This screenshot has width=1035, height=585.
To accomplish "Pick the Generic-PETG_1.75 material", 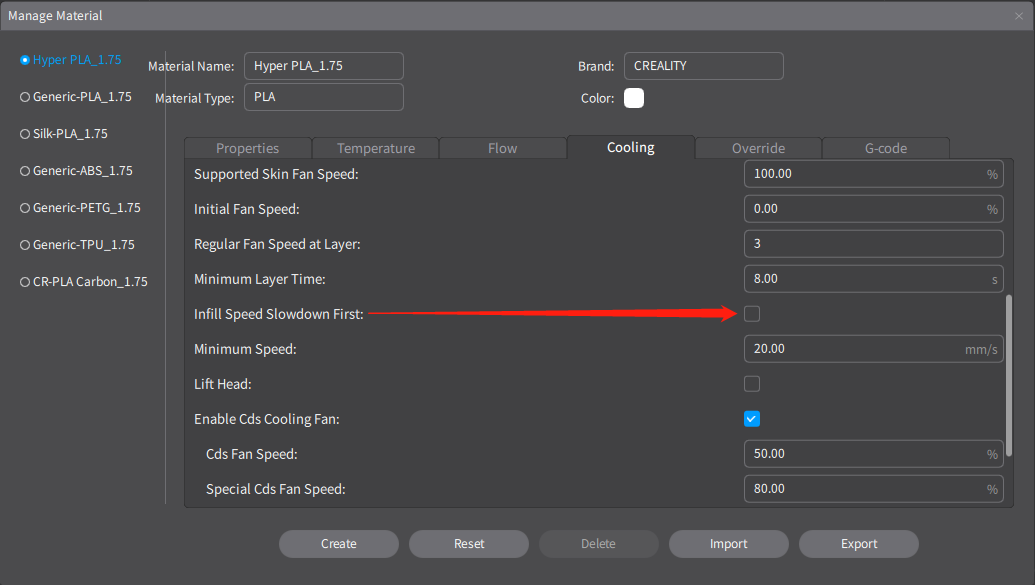I will (81, 208).
